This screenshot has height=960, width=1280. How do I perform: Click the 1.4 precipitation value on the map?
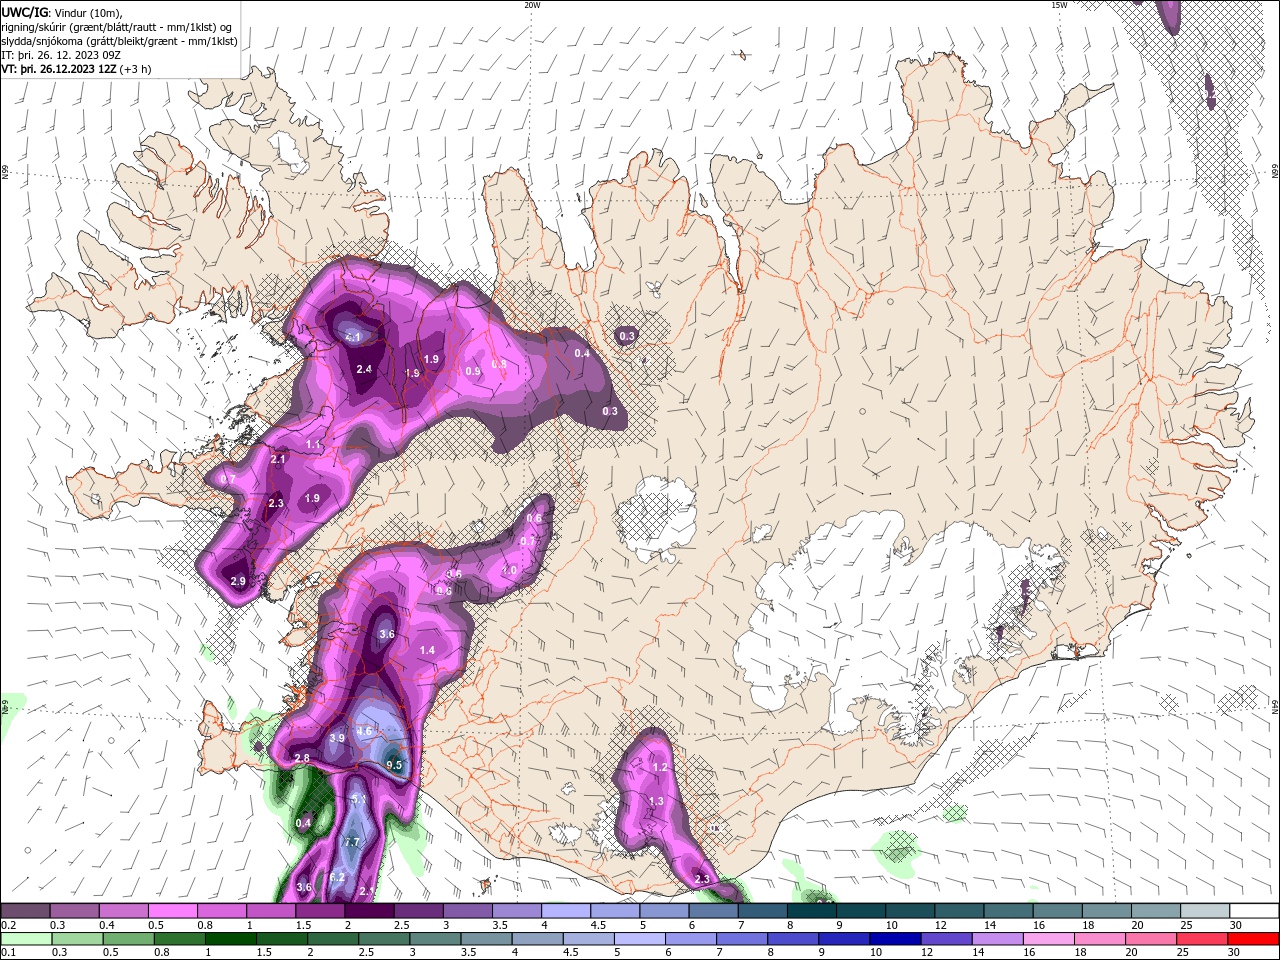coord(427,650)
